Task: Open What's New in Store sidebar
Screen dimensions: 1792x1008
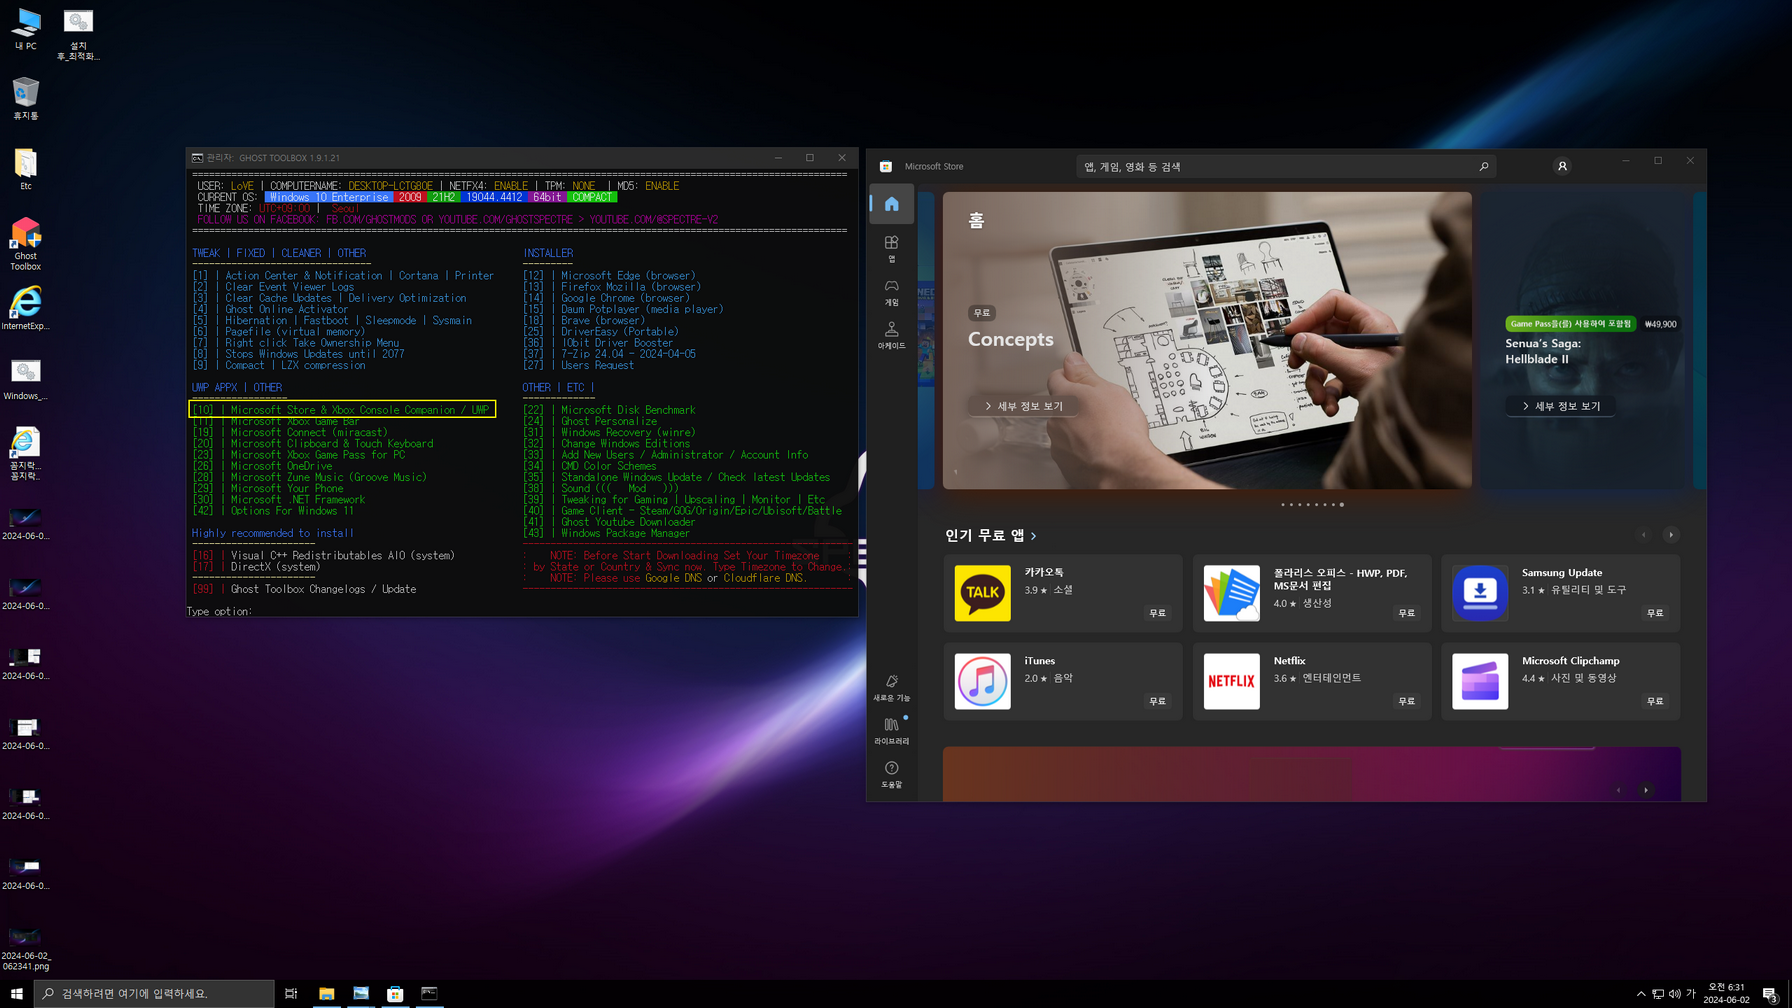Action: point(891,687)
